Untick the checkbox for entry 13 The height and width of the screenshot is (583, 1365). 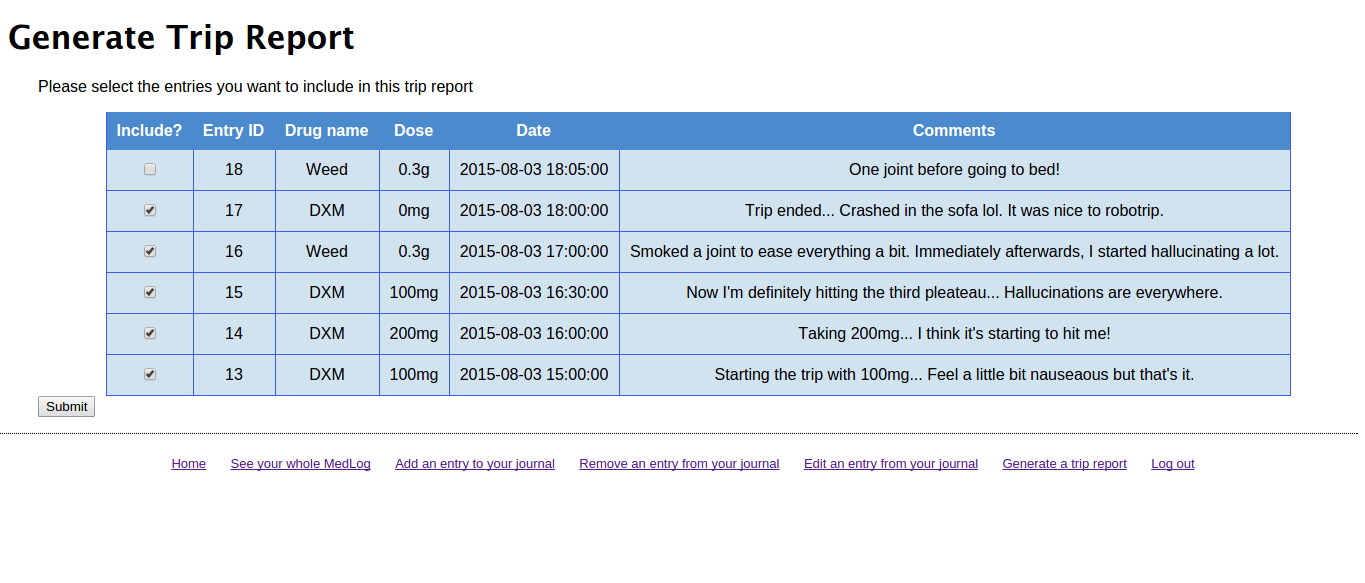click(150, 375)
